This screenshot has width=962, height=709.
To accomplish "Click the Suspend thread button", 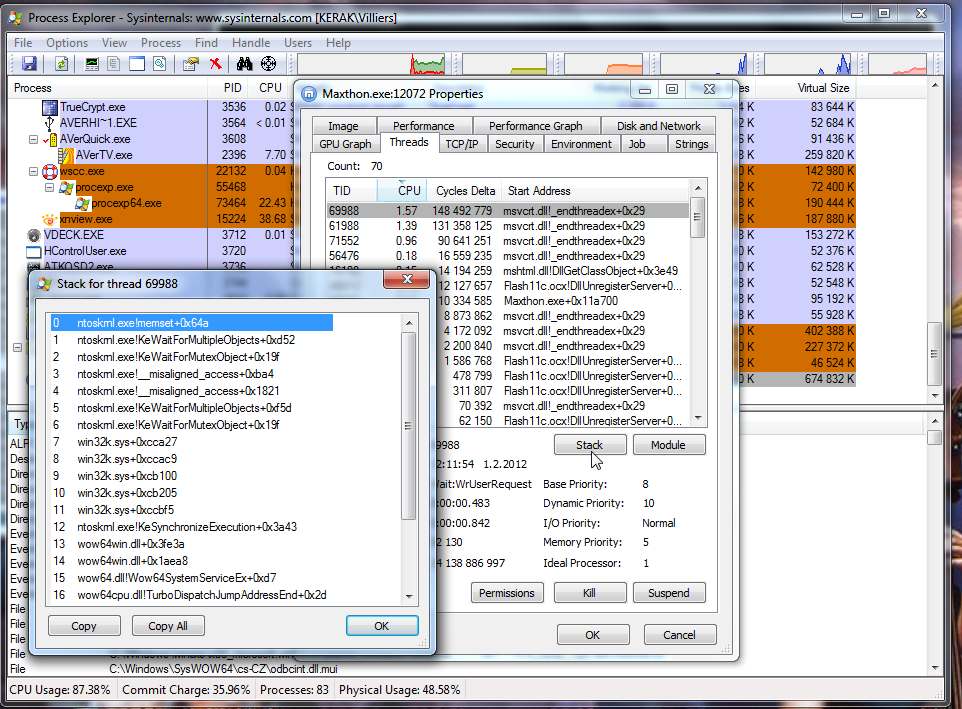I will tap(668, 593).
